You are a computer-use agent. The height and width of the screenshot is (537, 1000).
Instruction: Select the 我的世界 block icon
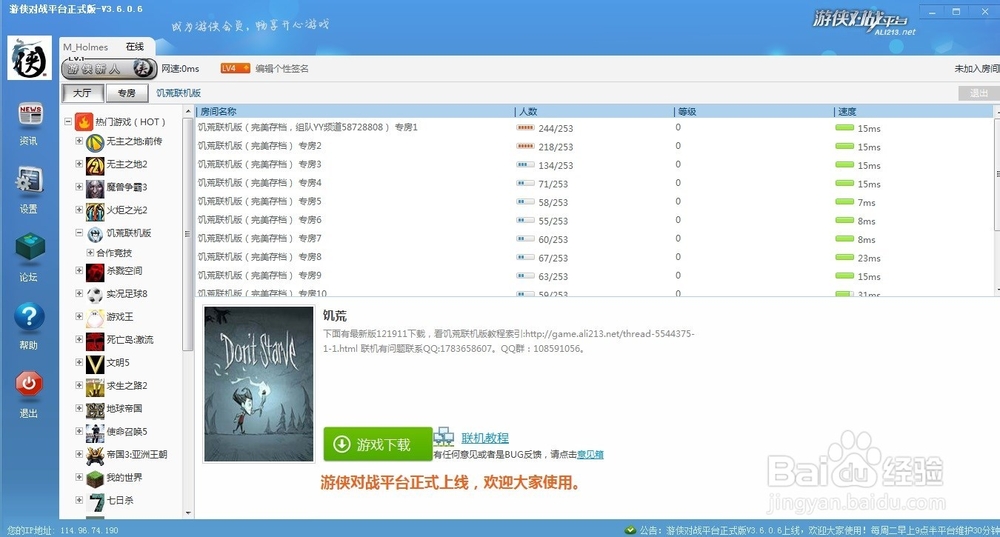point(95,478)
